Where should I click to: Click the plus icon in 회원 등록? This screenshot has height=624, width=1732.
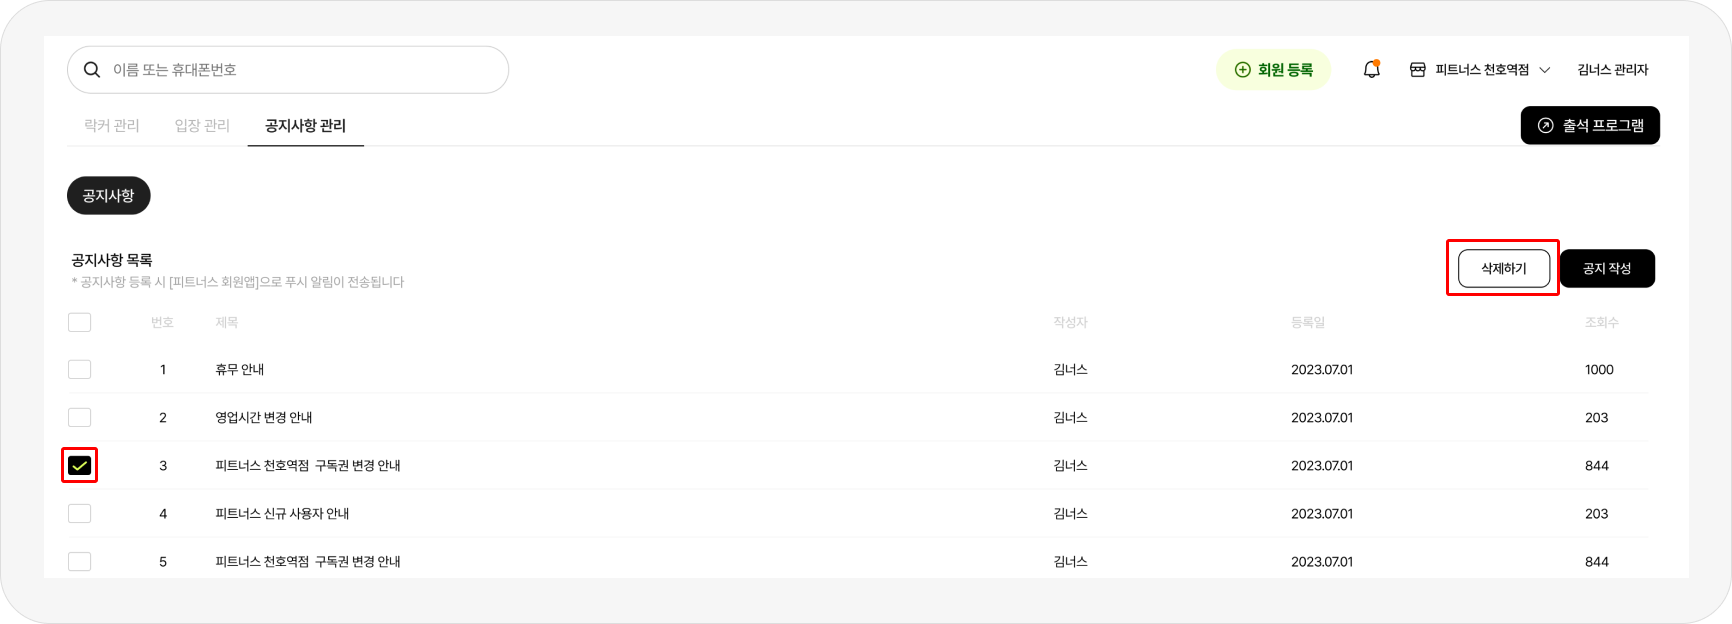click(1242, 70)
